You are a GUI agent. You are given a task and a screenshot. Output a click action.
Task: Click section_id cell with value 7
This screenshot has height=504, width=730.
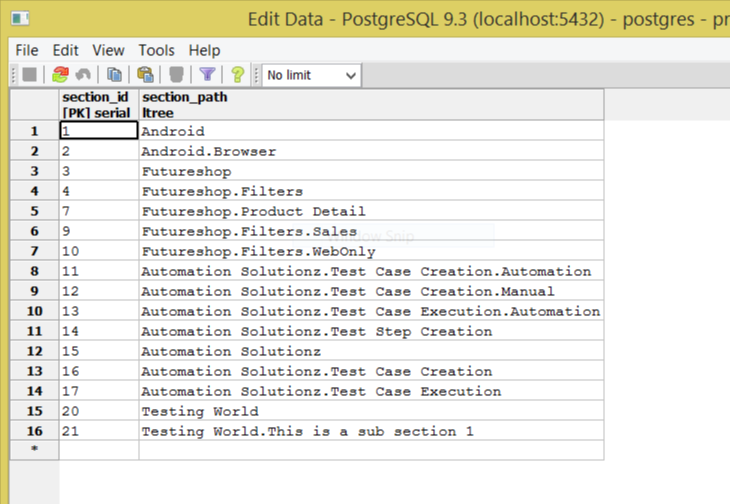point(99,211)
